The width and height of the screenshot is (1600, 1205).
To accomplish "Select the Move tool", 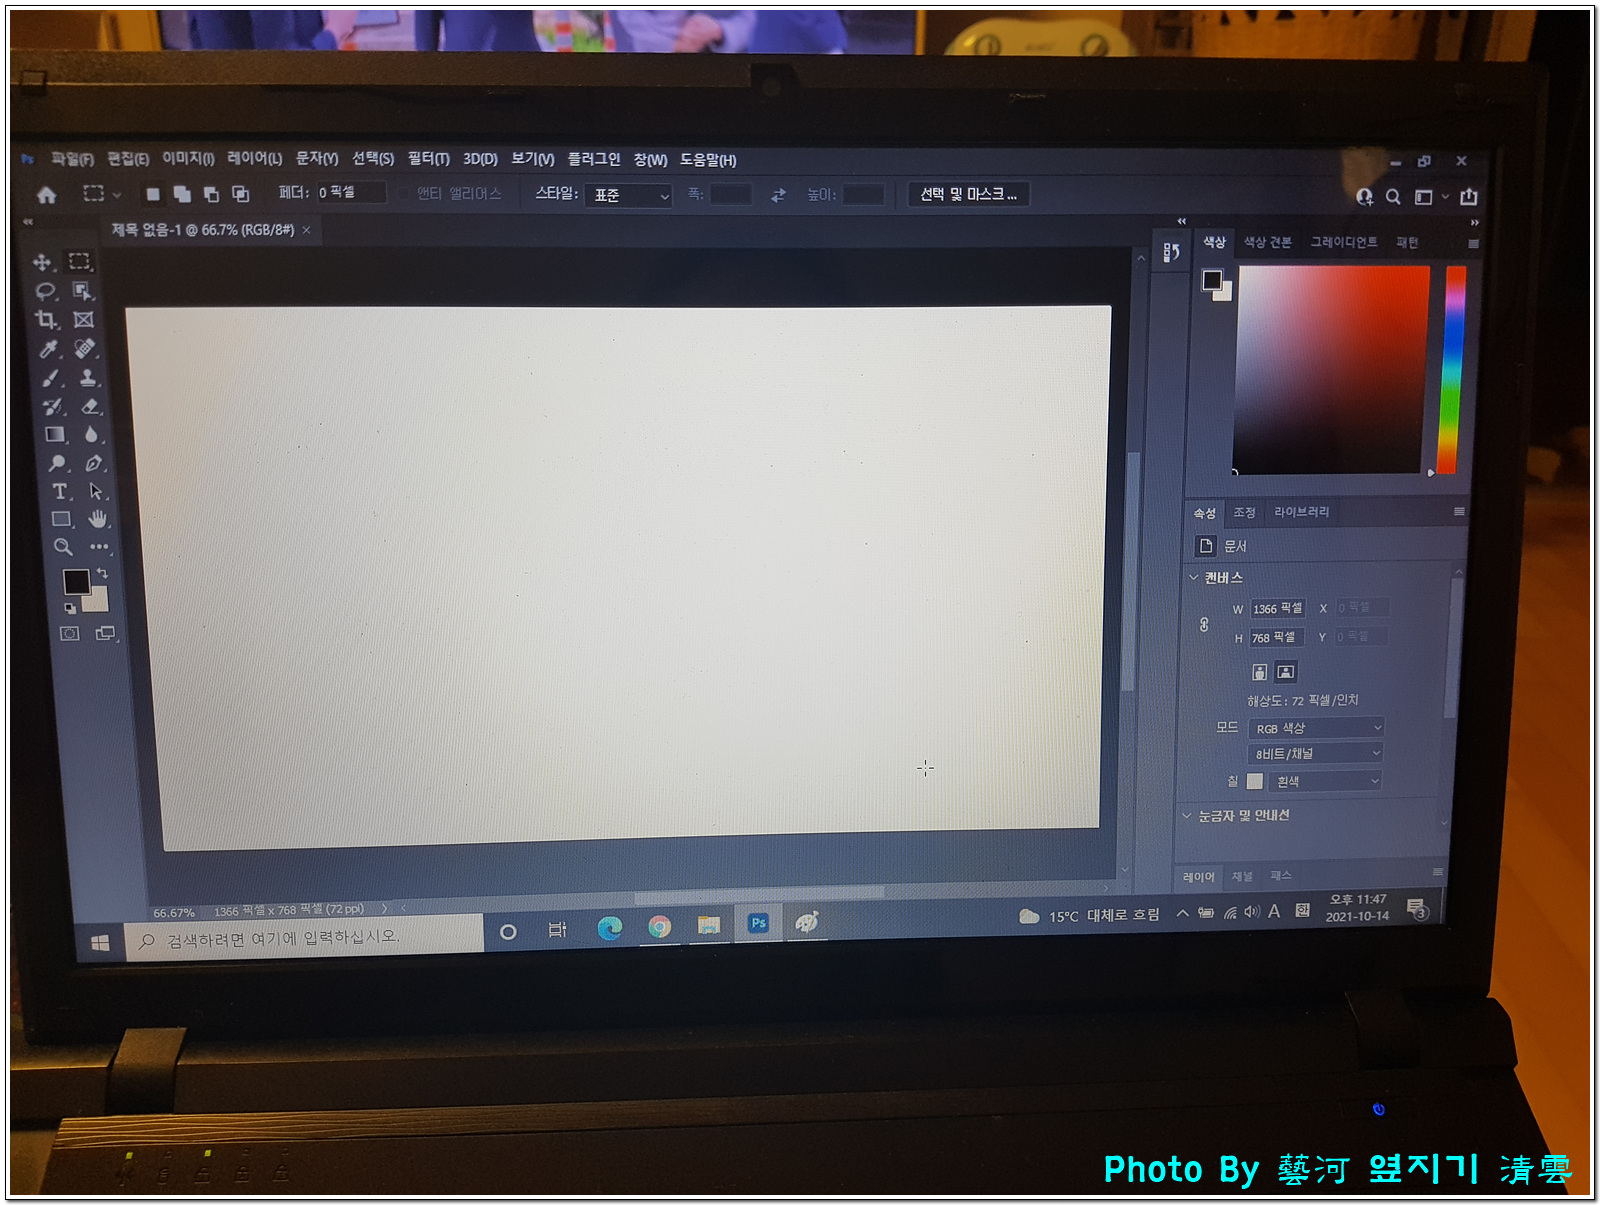I will click(x=42, y=262).
